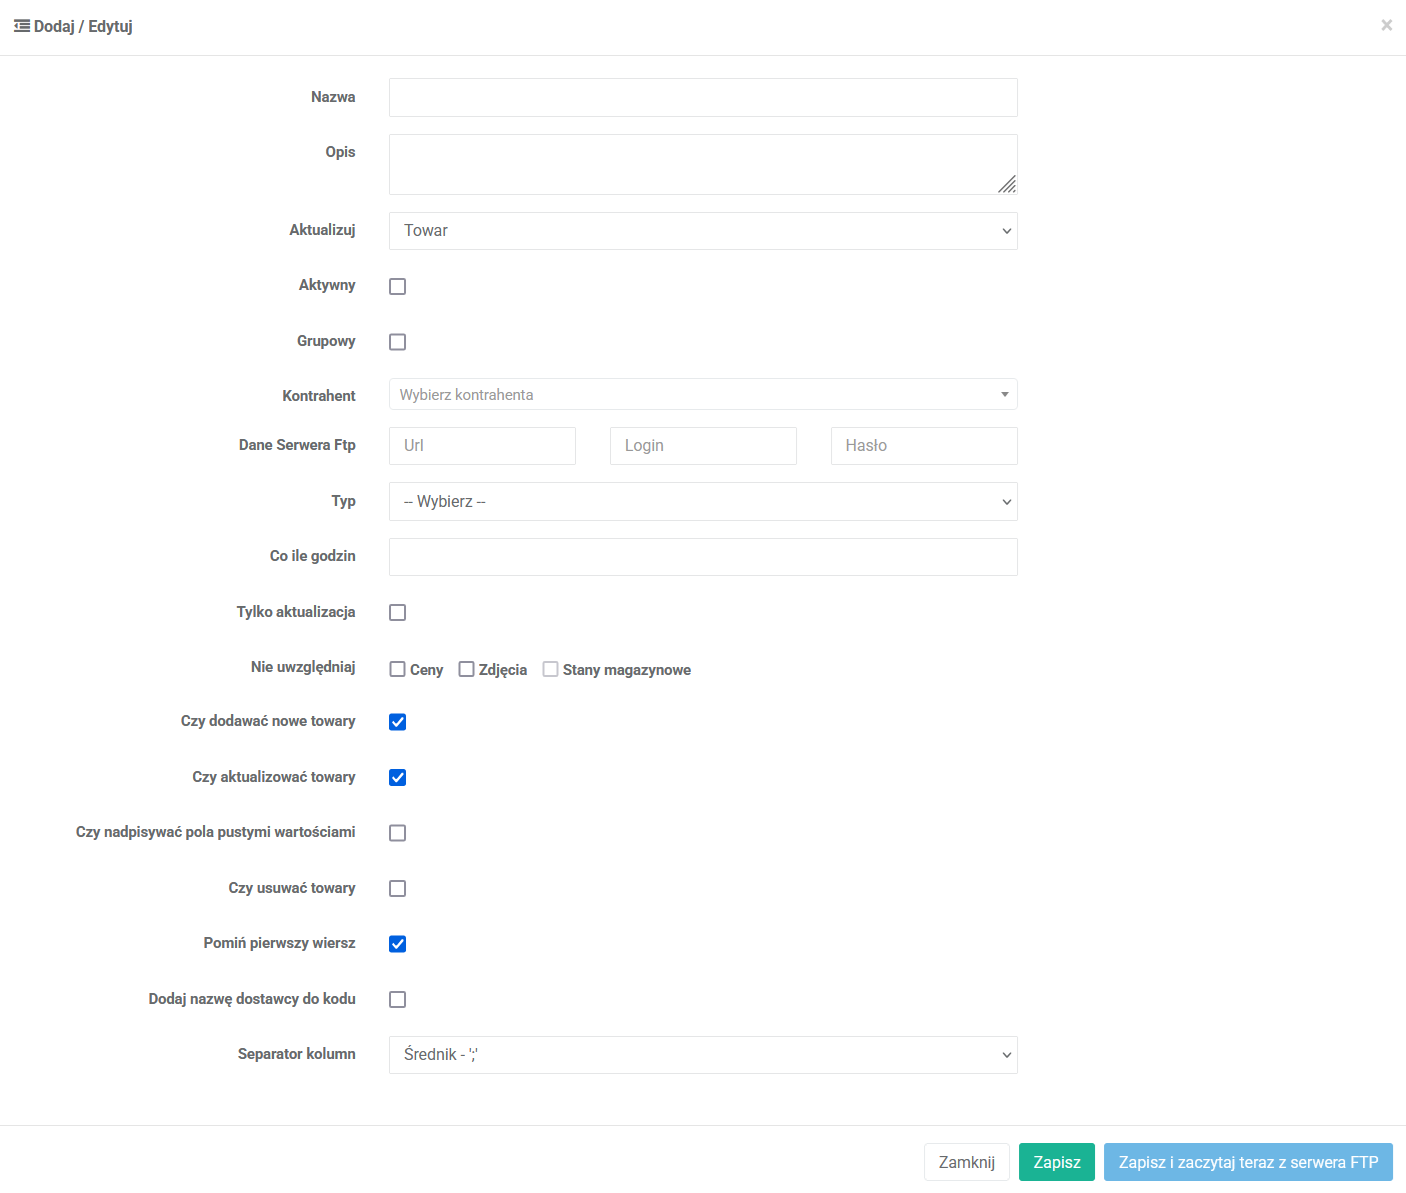Tick the Grupowy checkbox
The height and width of the screenshot is (1193, 1406).
pyautogui.click(x=397, y=342)
